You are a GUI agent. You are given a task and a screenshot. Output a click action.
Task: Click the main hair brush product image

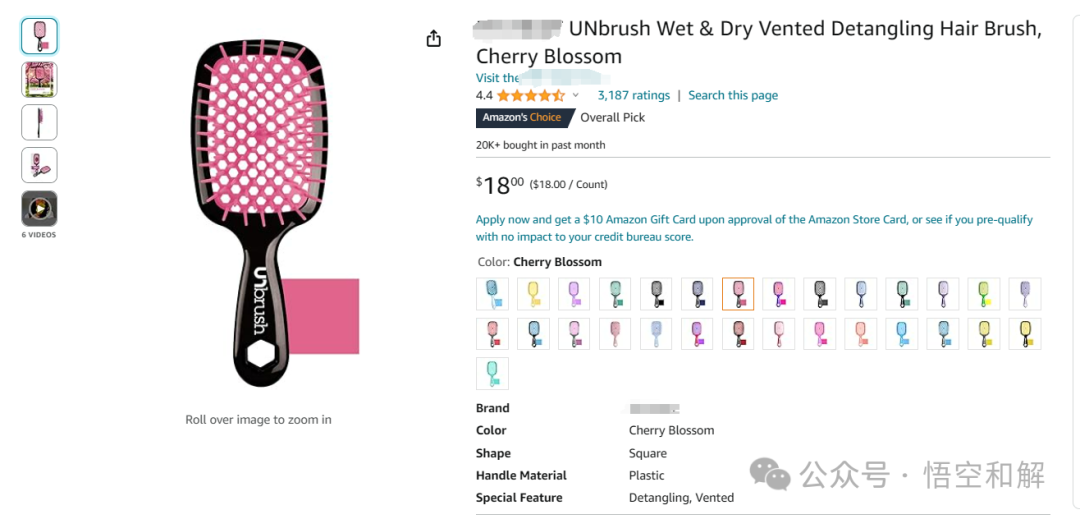coord(258,212)
